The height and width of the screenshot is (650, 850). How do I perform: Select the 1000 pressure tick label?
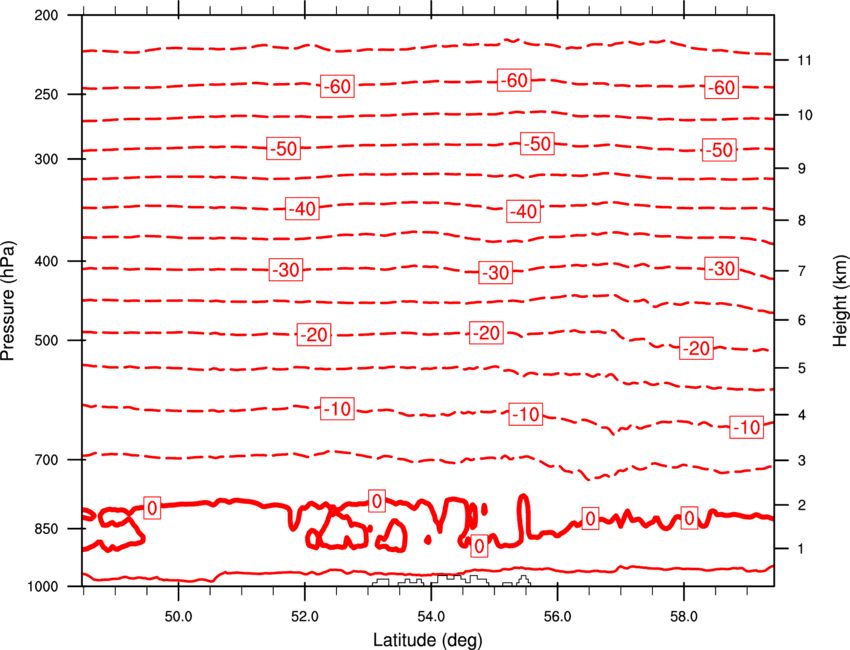(43, 587)
